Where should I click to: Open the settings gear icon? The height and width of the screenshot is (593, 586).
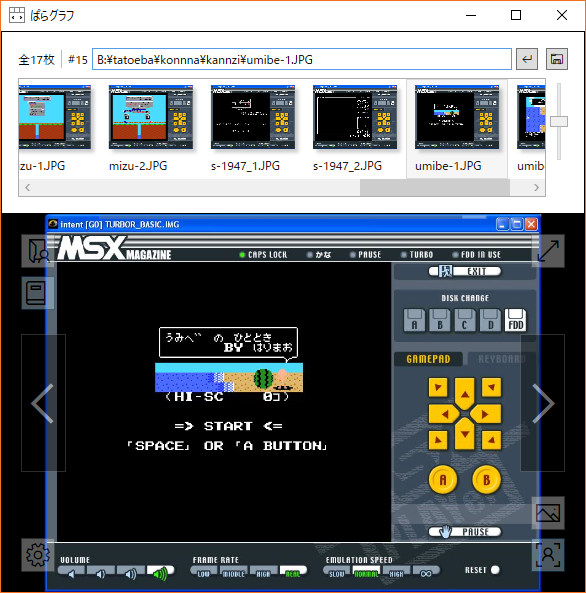pyautogui.click(x=37, y=555)
